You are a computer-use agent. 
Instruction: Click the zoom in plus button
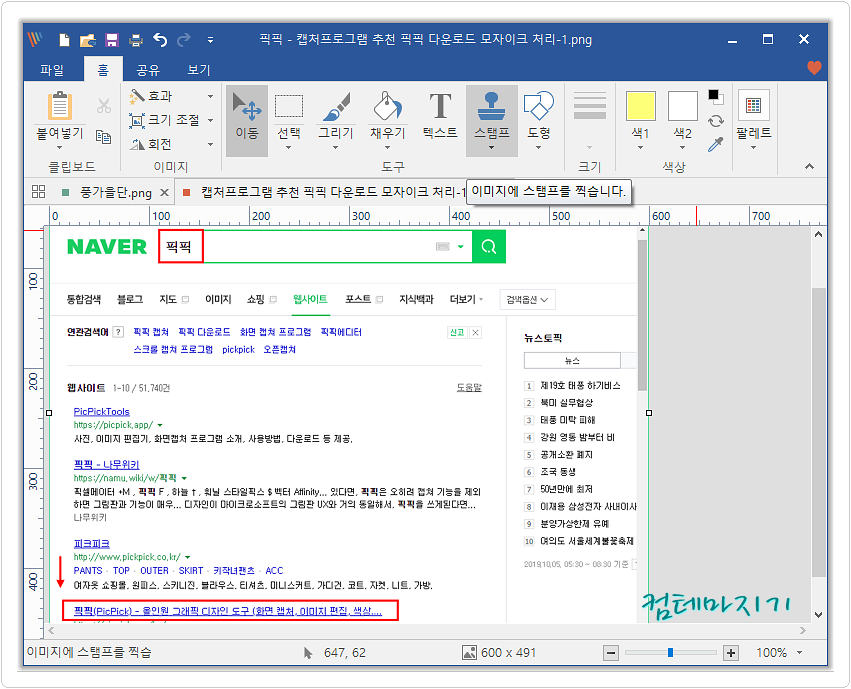coord(731,653)
